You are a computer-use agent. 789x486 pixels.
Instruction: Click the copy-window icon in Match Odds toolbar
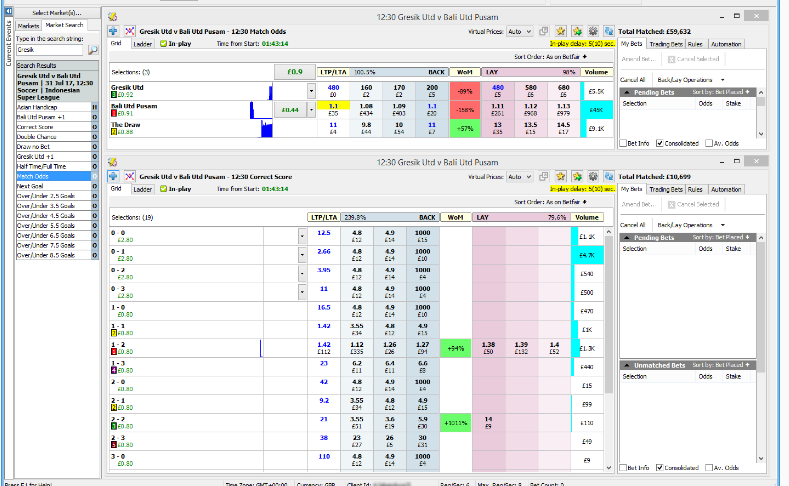click(543, 31)
